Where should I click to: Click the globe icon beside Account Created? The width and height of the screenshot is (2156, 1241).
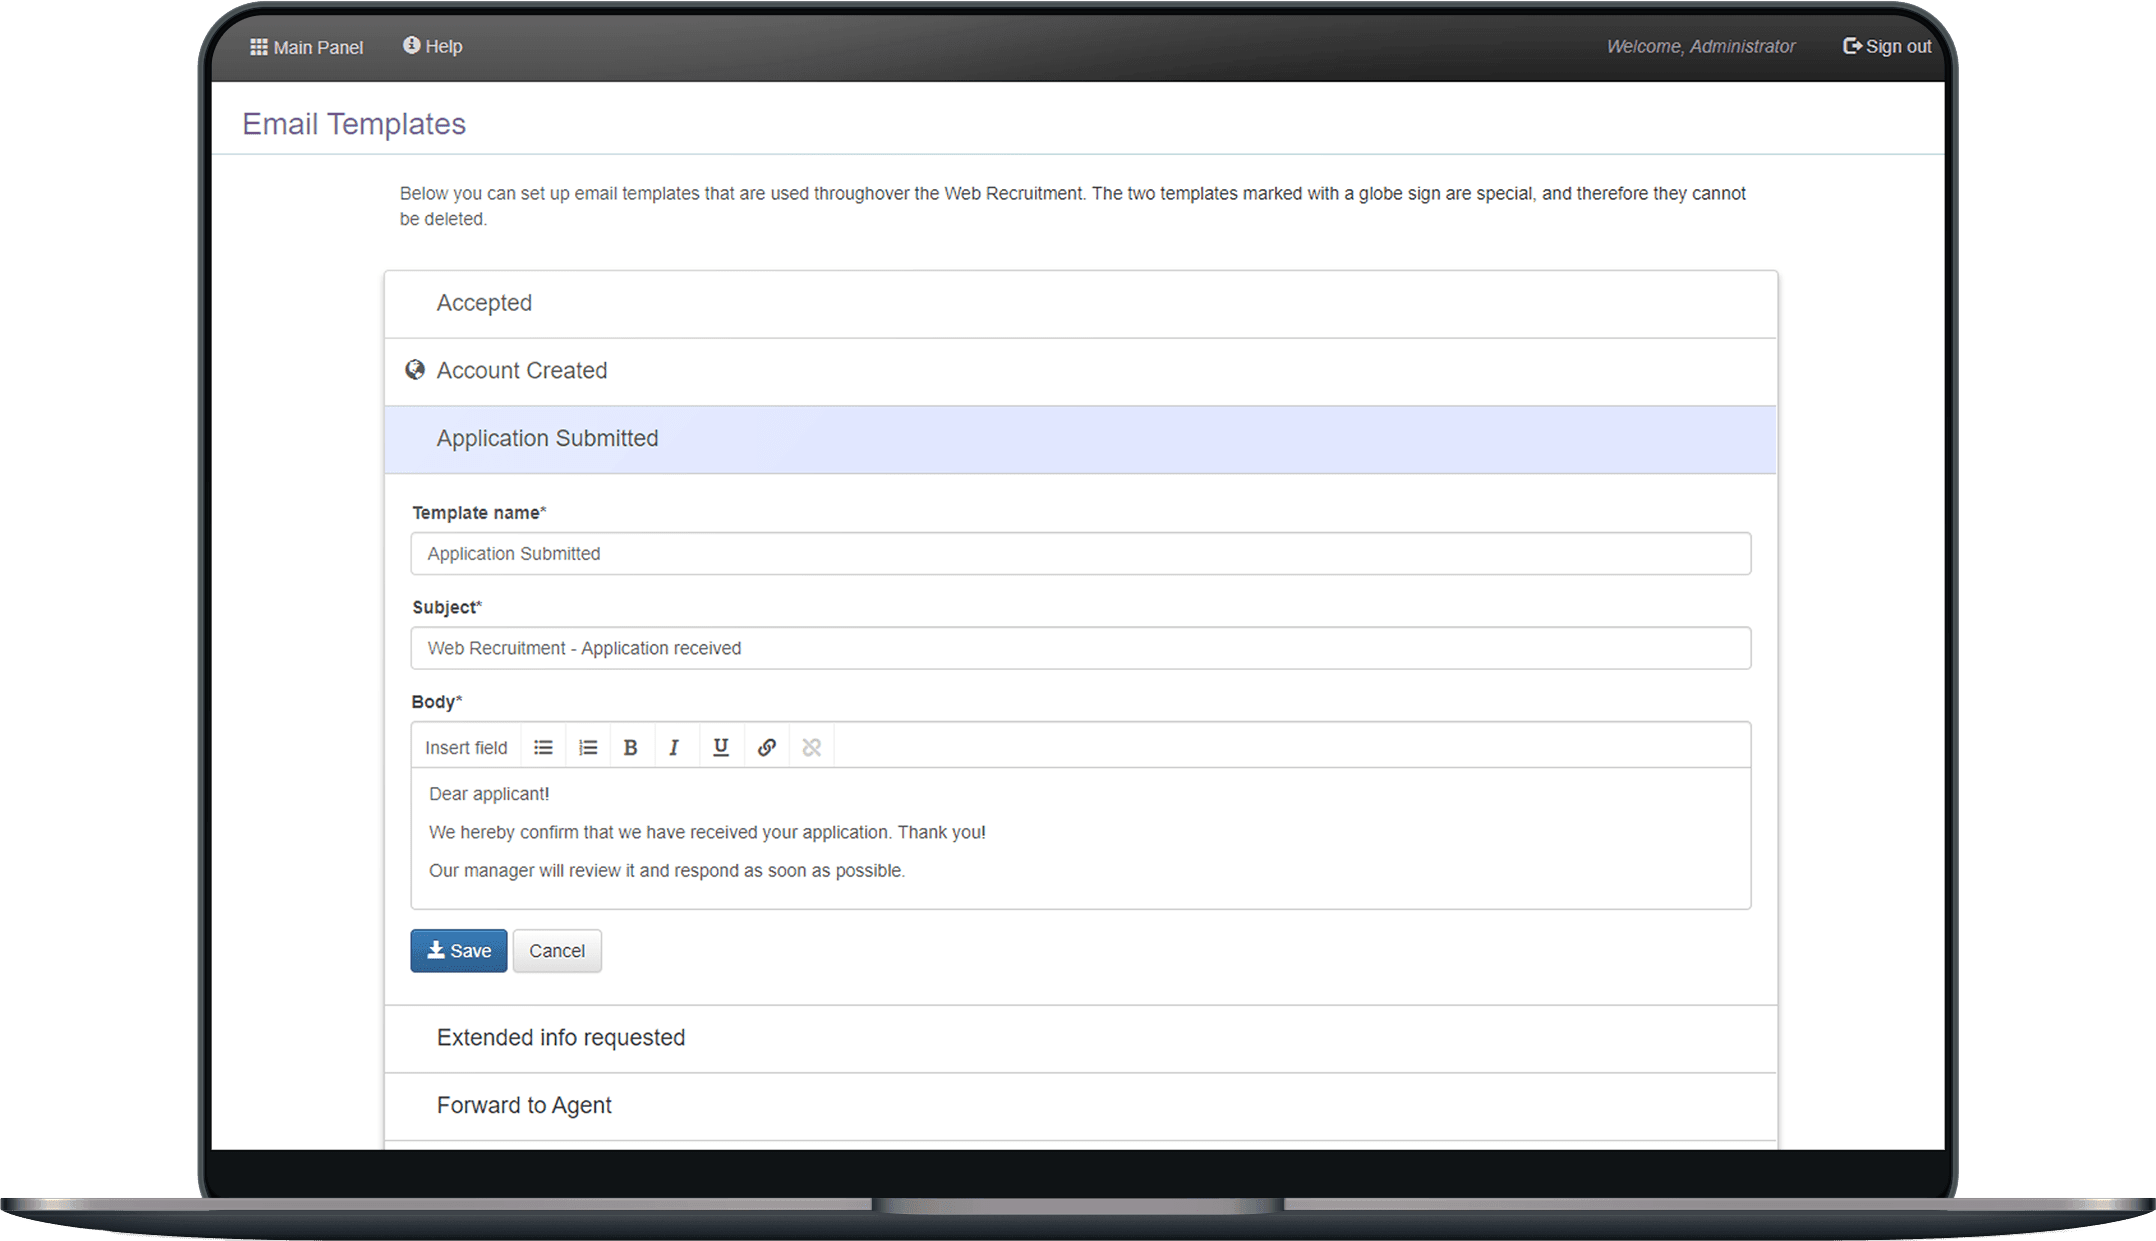tap(415, 370)
